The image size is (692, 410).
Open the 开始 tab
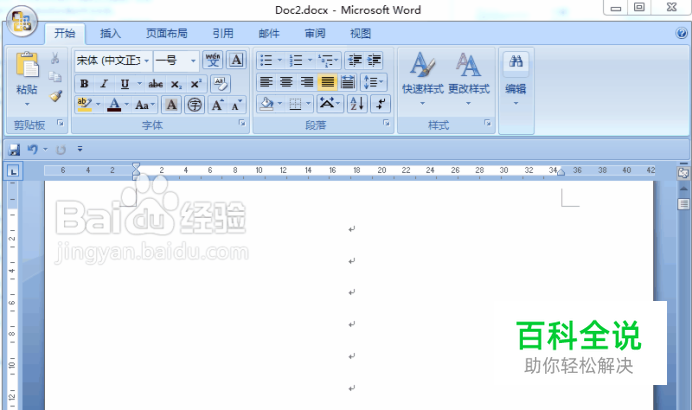[x=65, y=34]
